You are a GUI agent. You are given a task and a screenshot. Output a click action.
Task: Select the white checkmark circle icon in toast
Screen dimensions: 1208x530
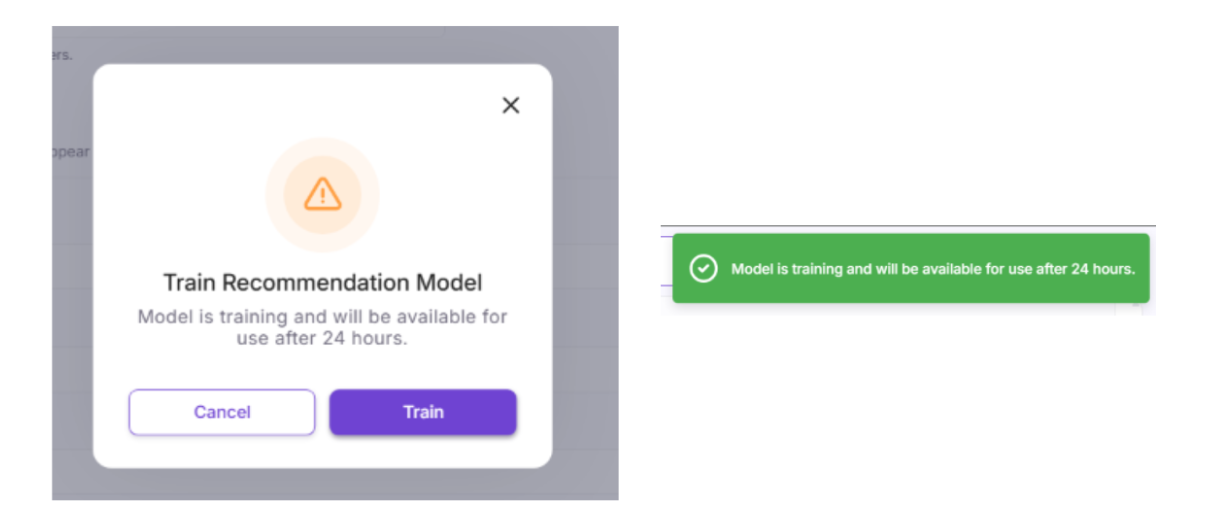(x=704, y=268)
